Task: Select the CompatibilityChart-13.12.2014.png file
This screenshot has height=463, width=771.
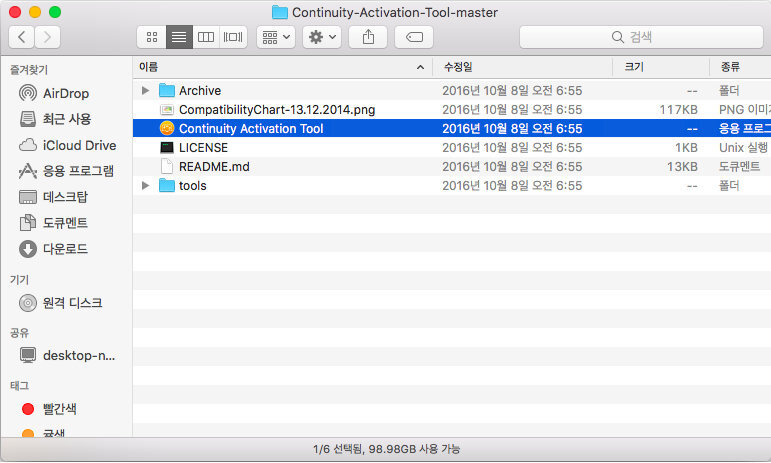Action: (x=277, y=110)
